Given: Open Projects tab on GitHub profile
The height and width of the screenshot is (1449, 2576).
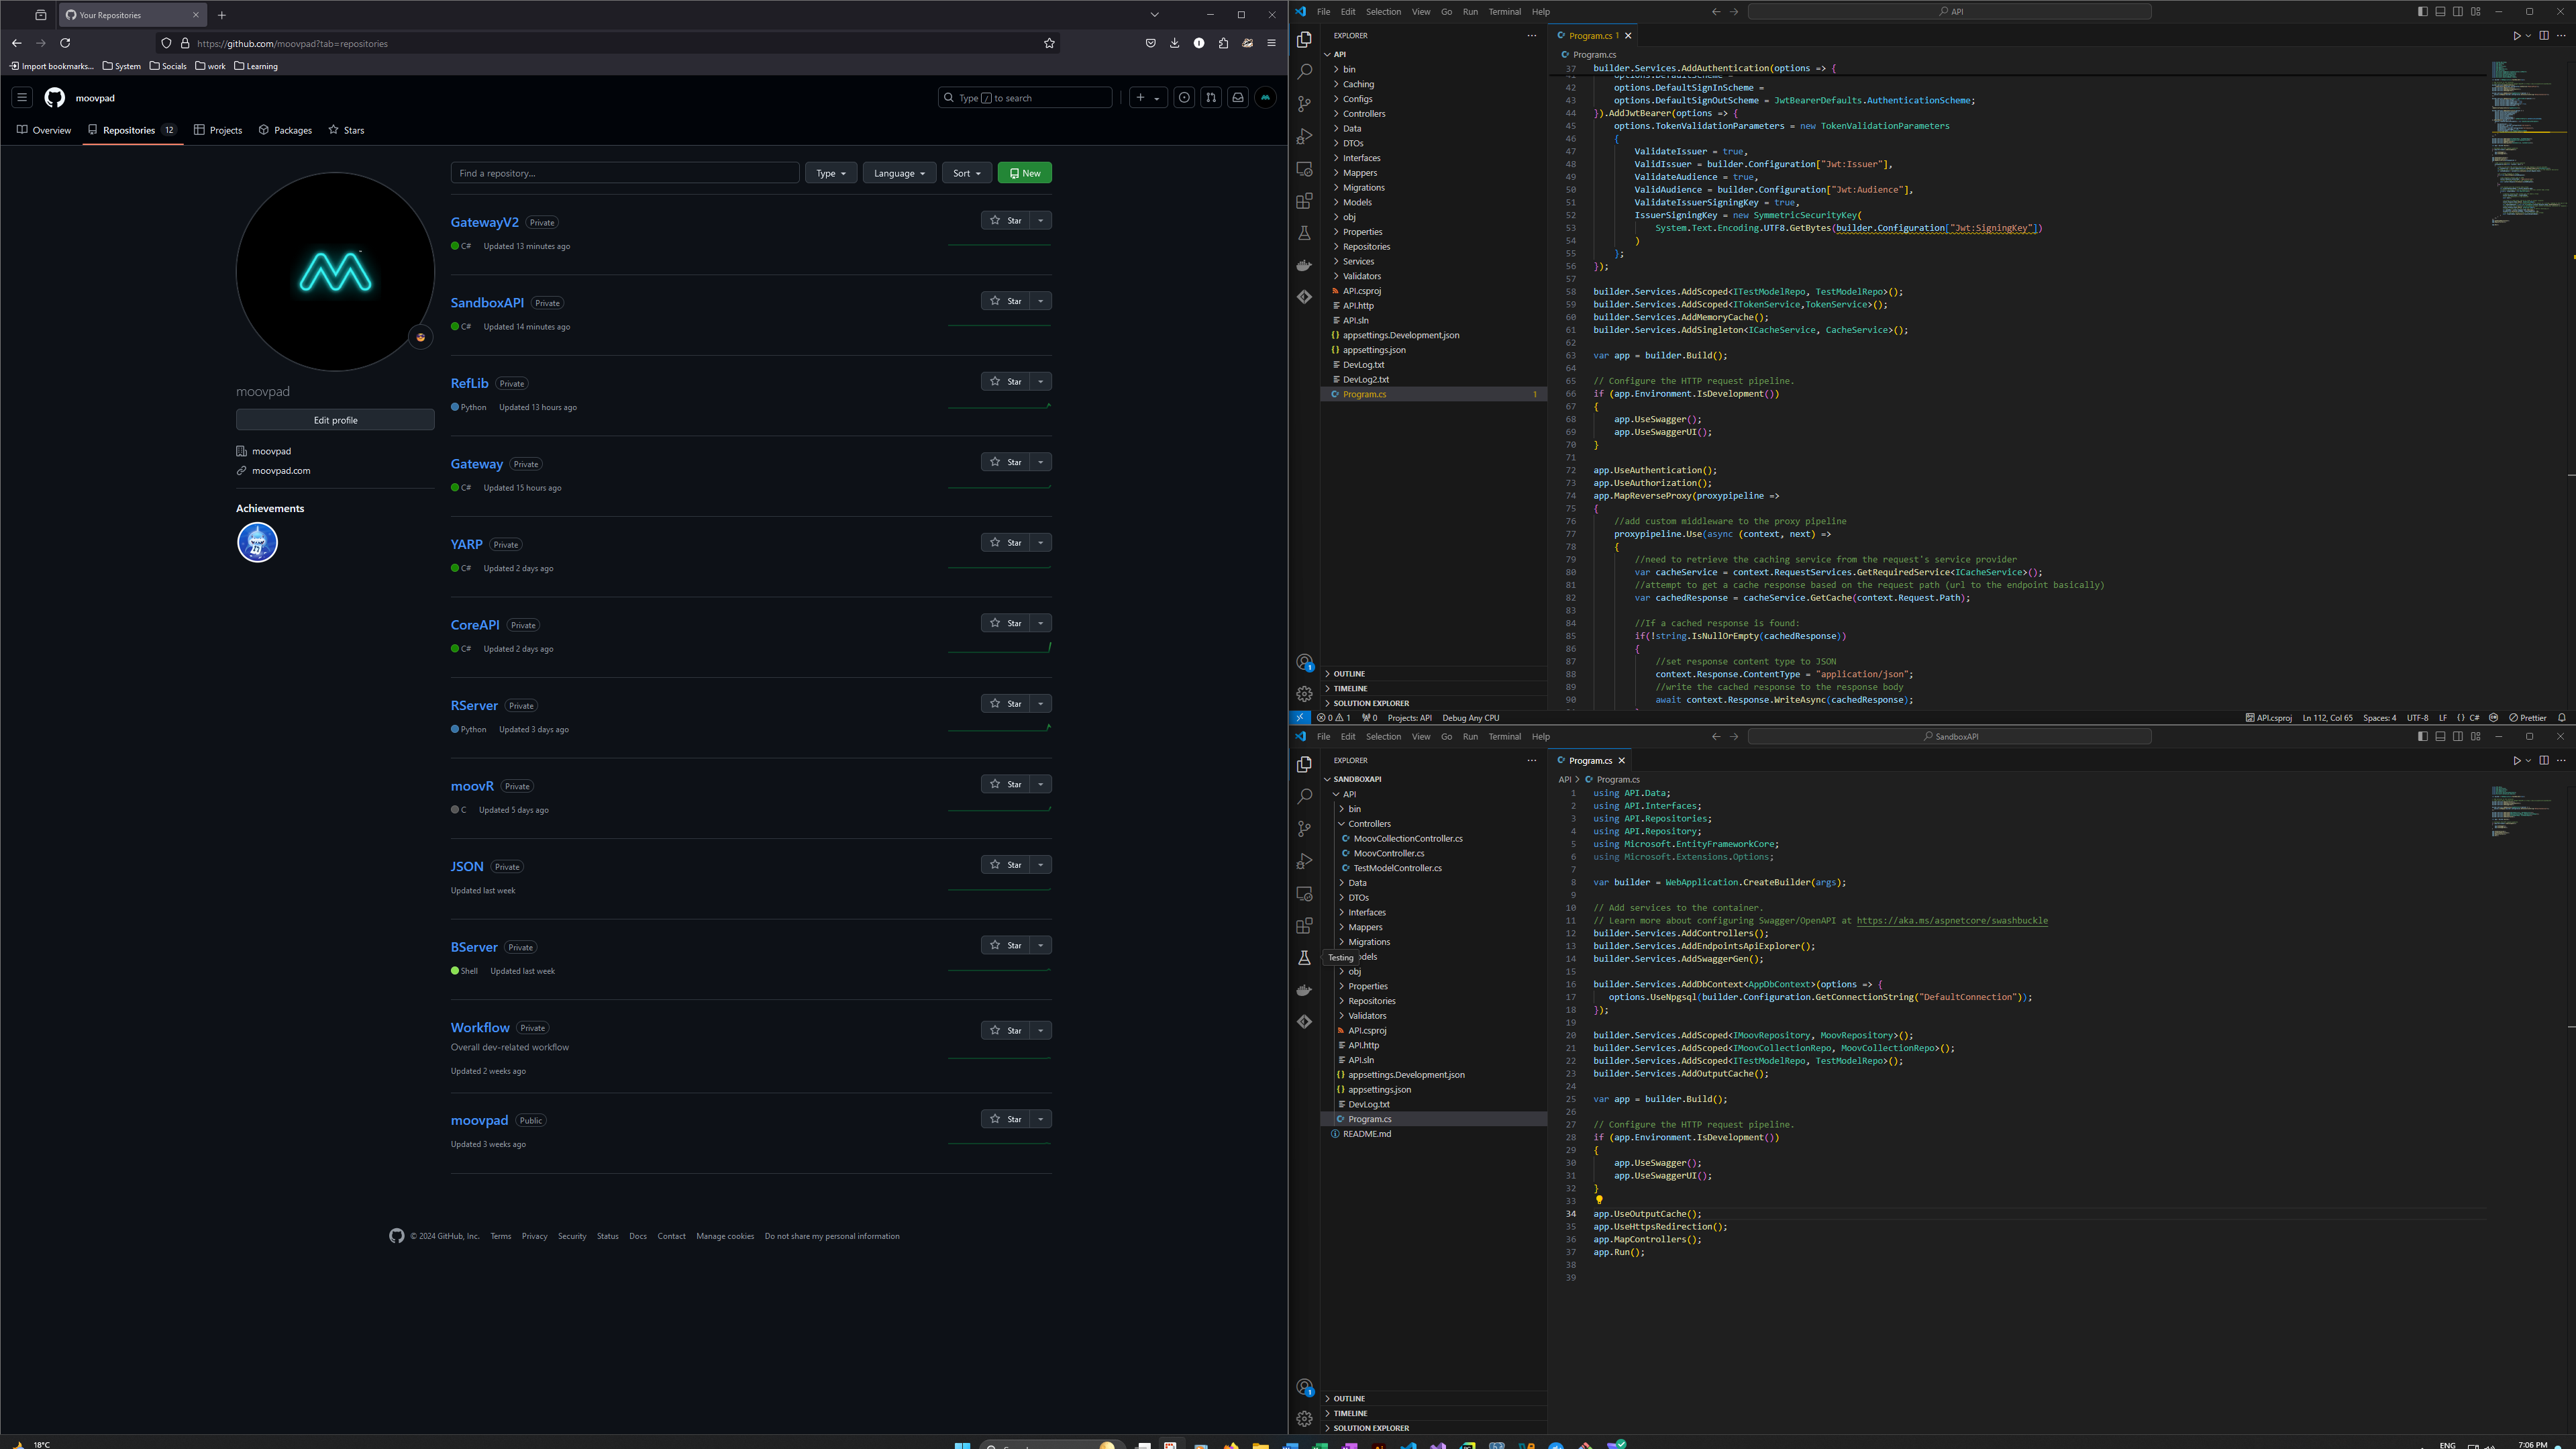Looking at the screenshot, I should pos(218,130).
